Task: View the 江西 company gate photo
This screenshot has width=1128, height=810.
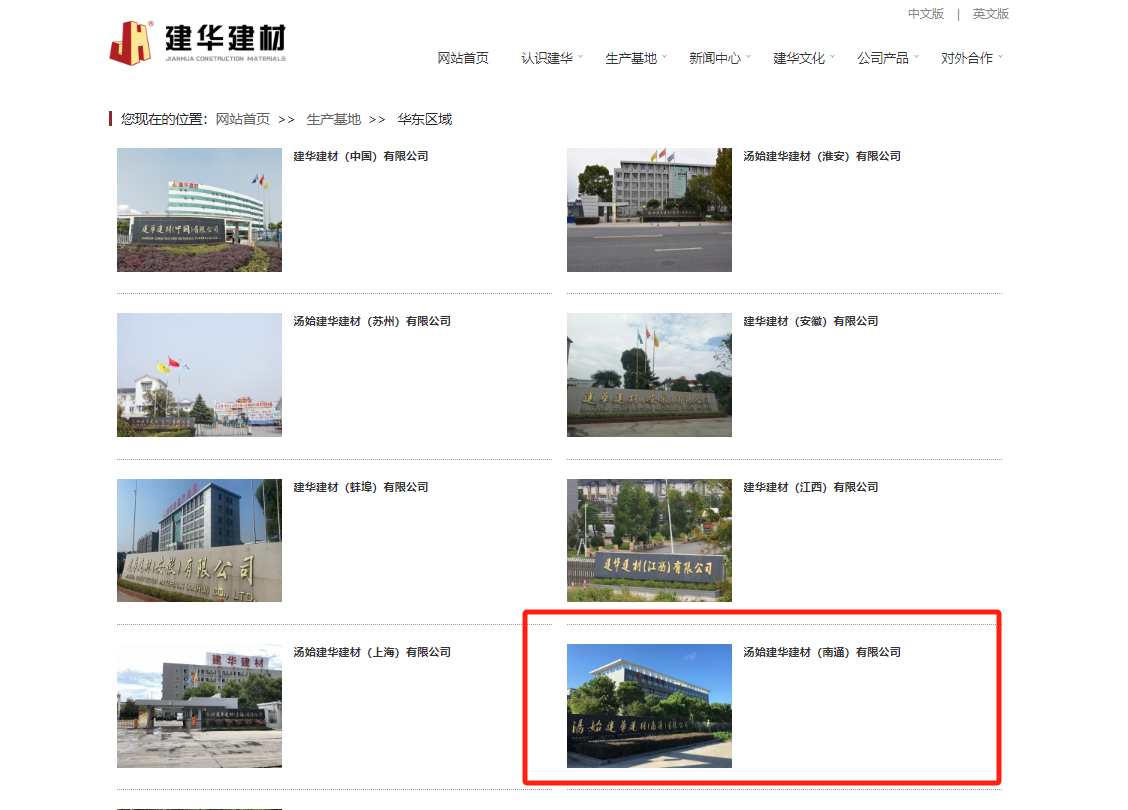Action: (649, 540)
